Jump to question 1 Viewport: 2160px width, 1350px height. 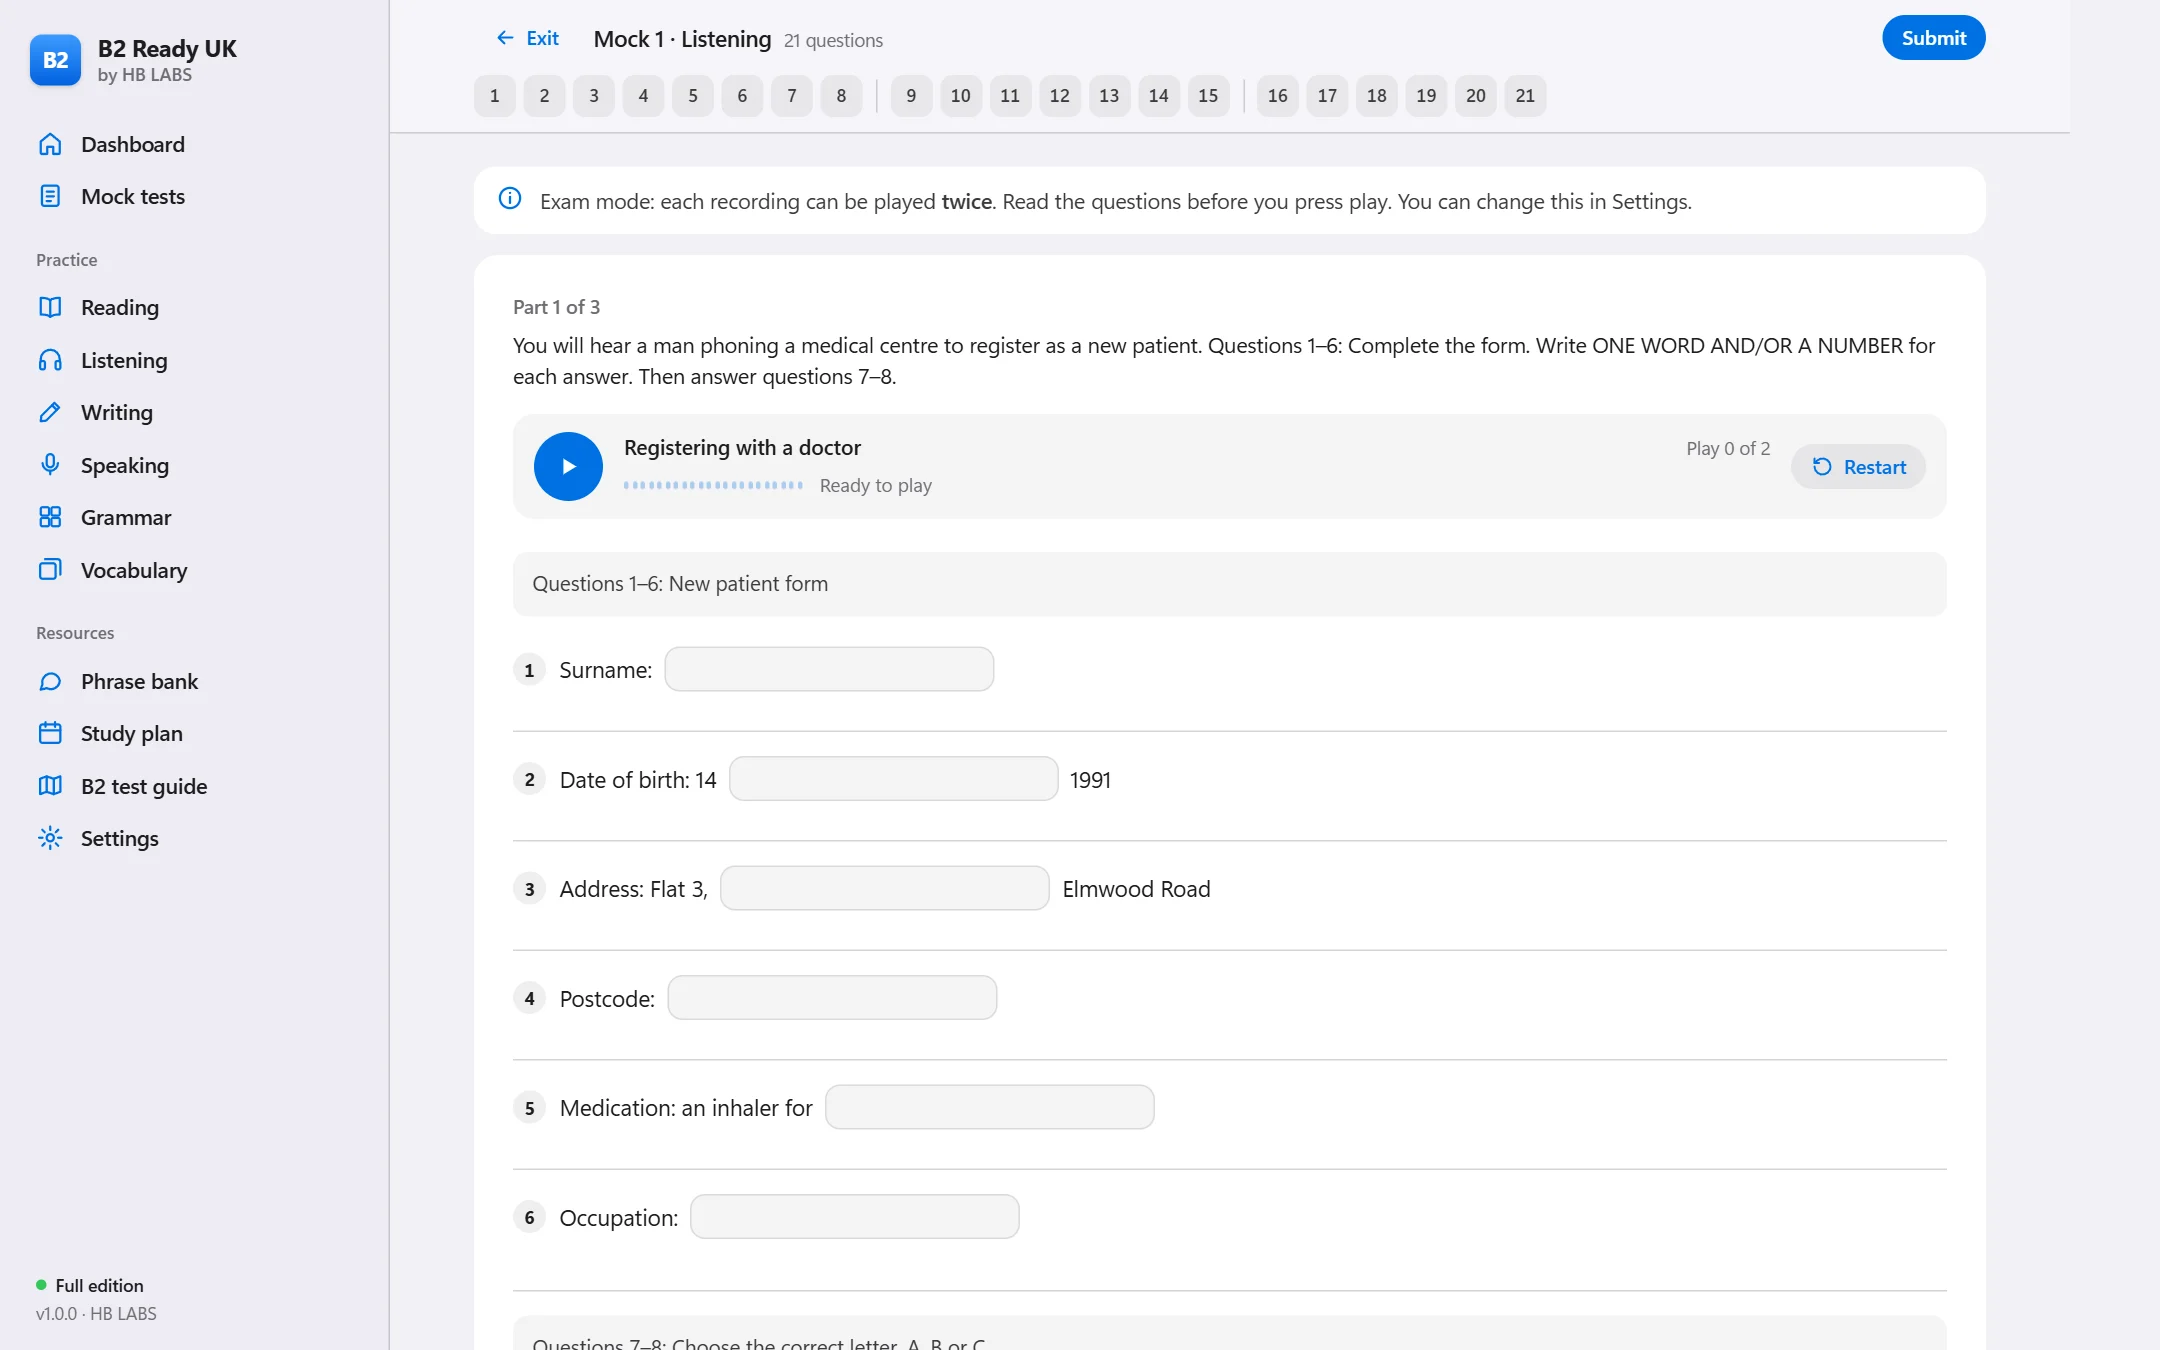click(x=494, y=96)
